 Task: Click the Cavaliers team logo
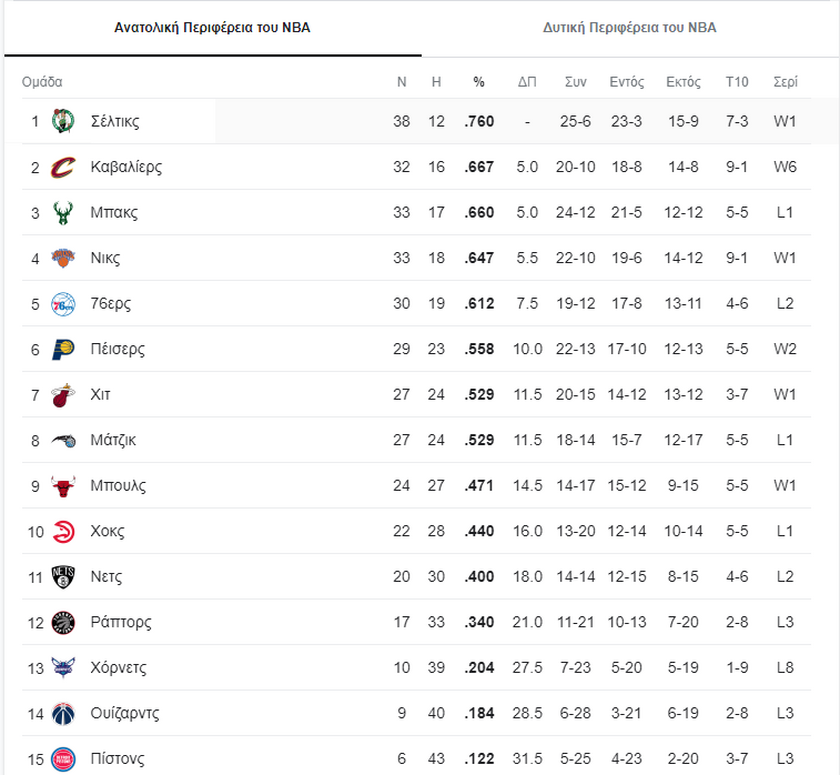click(63, 167)
